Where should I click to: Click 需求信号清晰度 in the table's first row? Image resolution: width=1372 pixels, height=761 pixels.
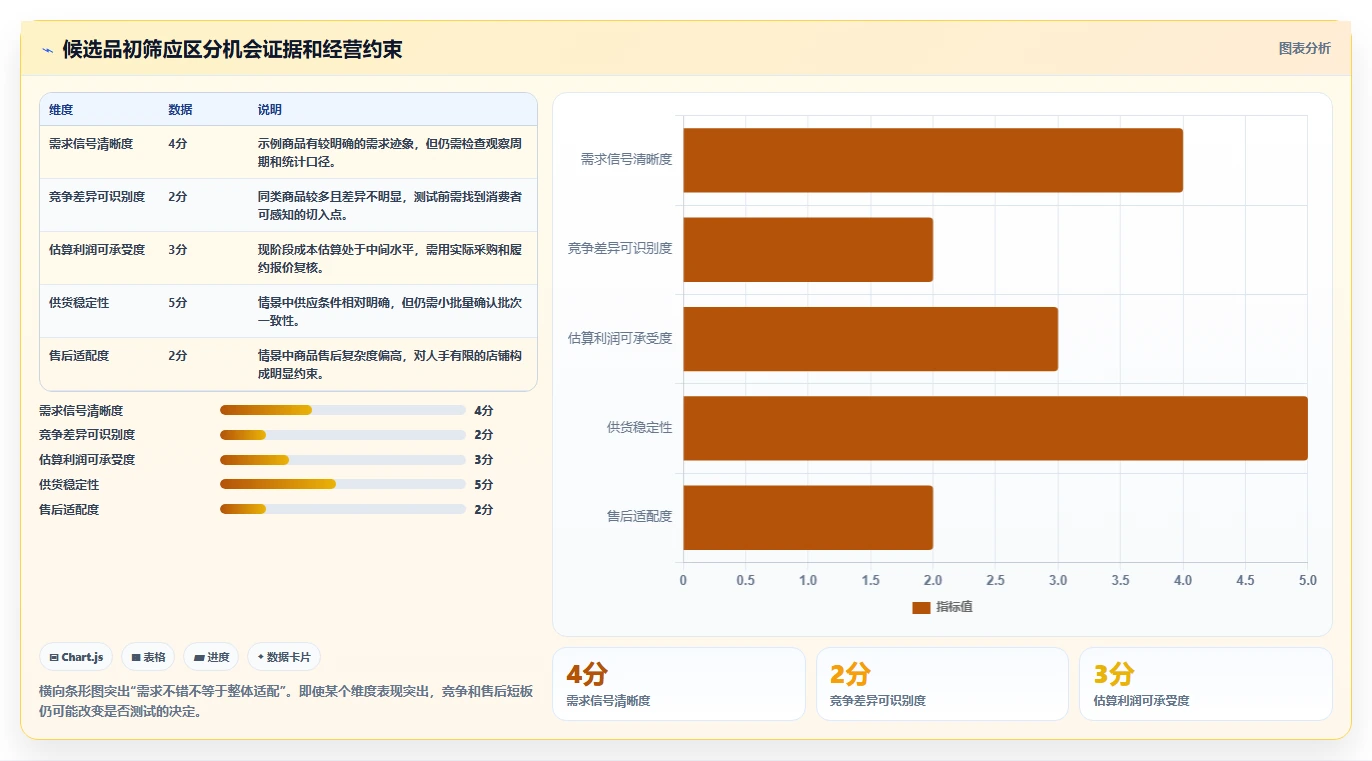pyautogui.click(x=91, y=143)
